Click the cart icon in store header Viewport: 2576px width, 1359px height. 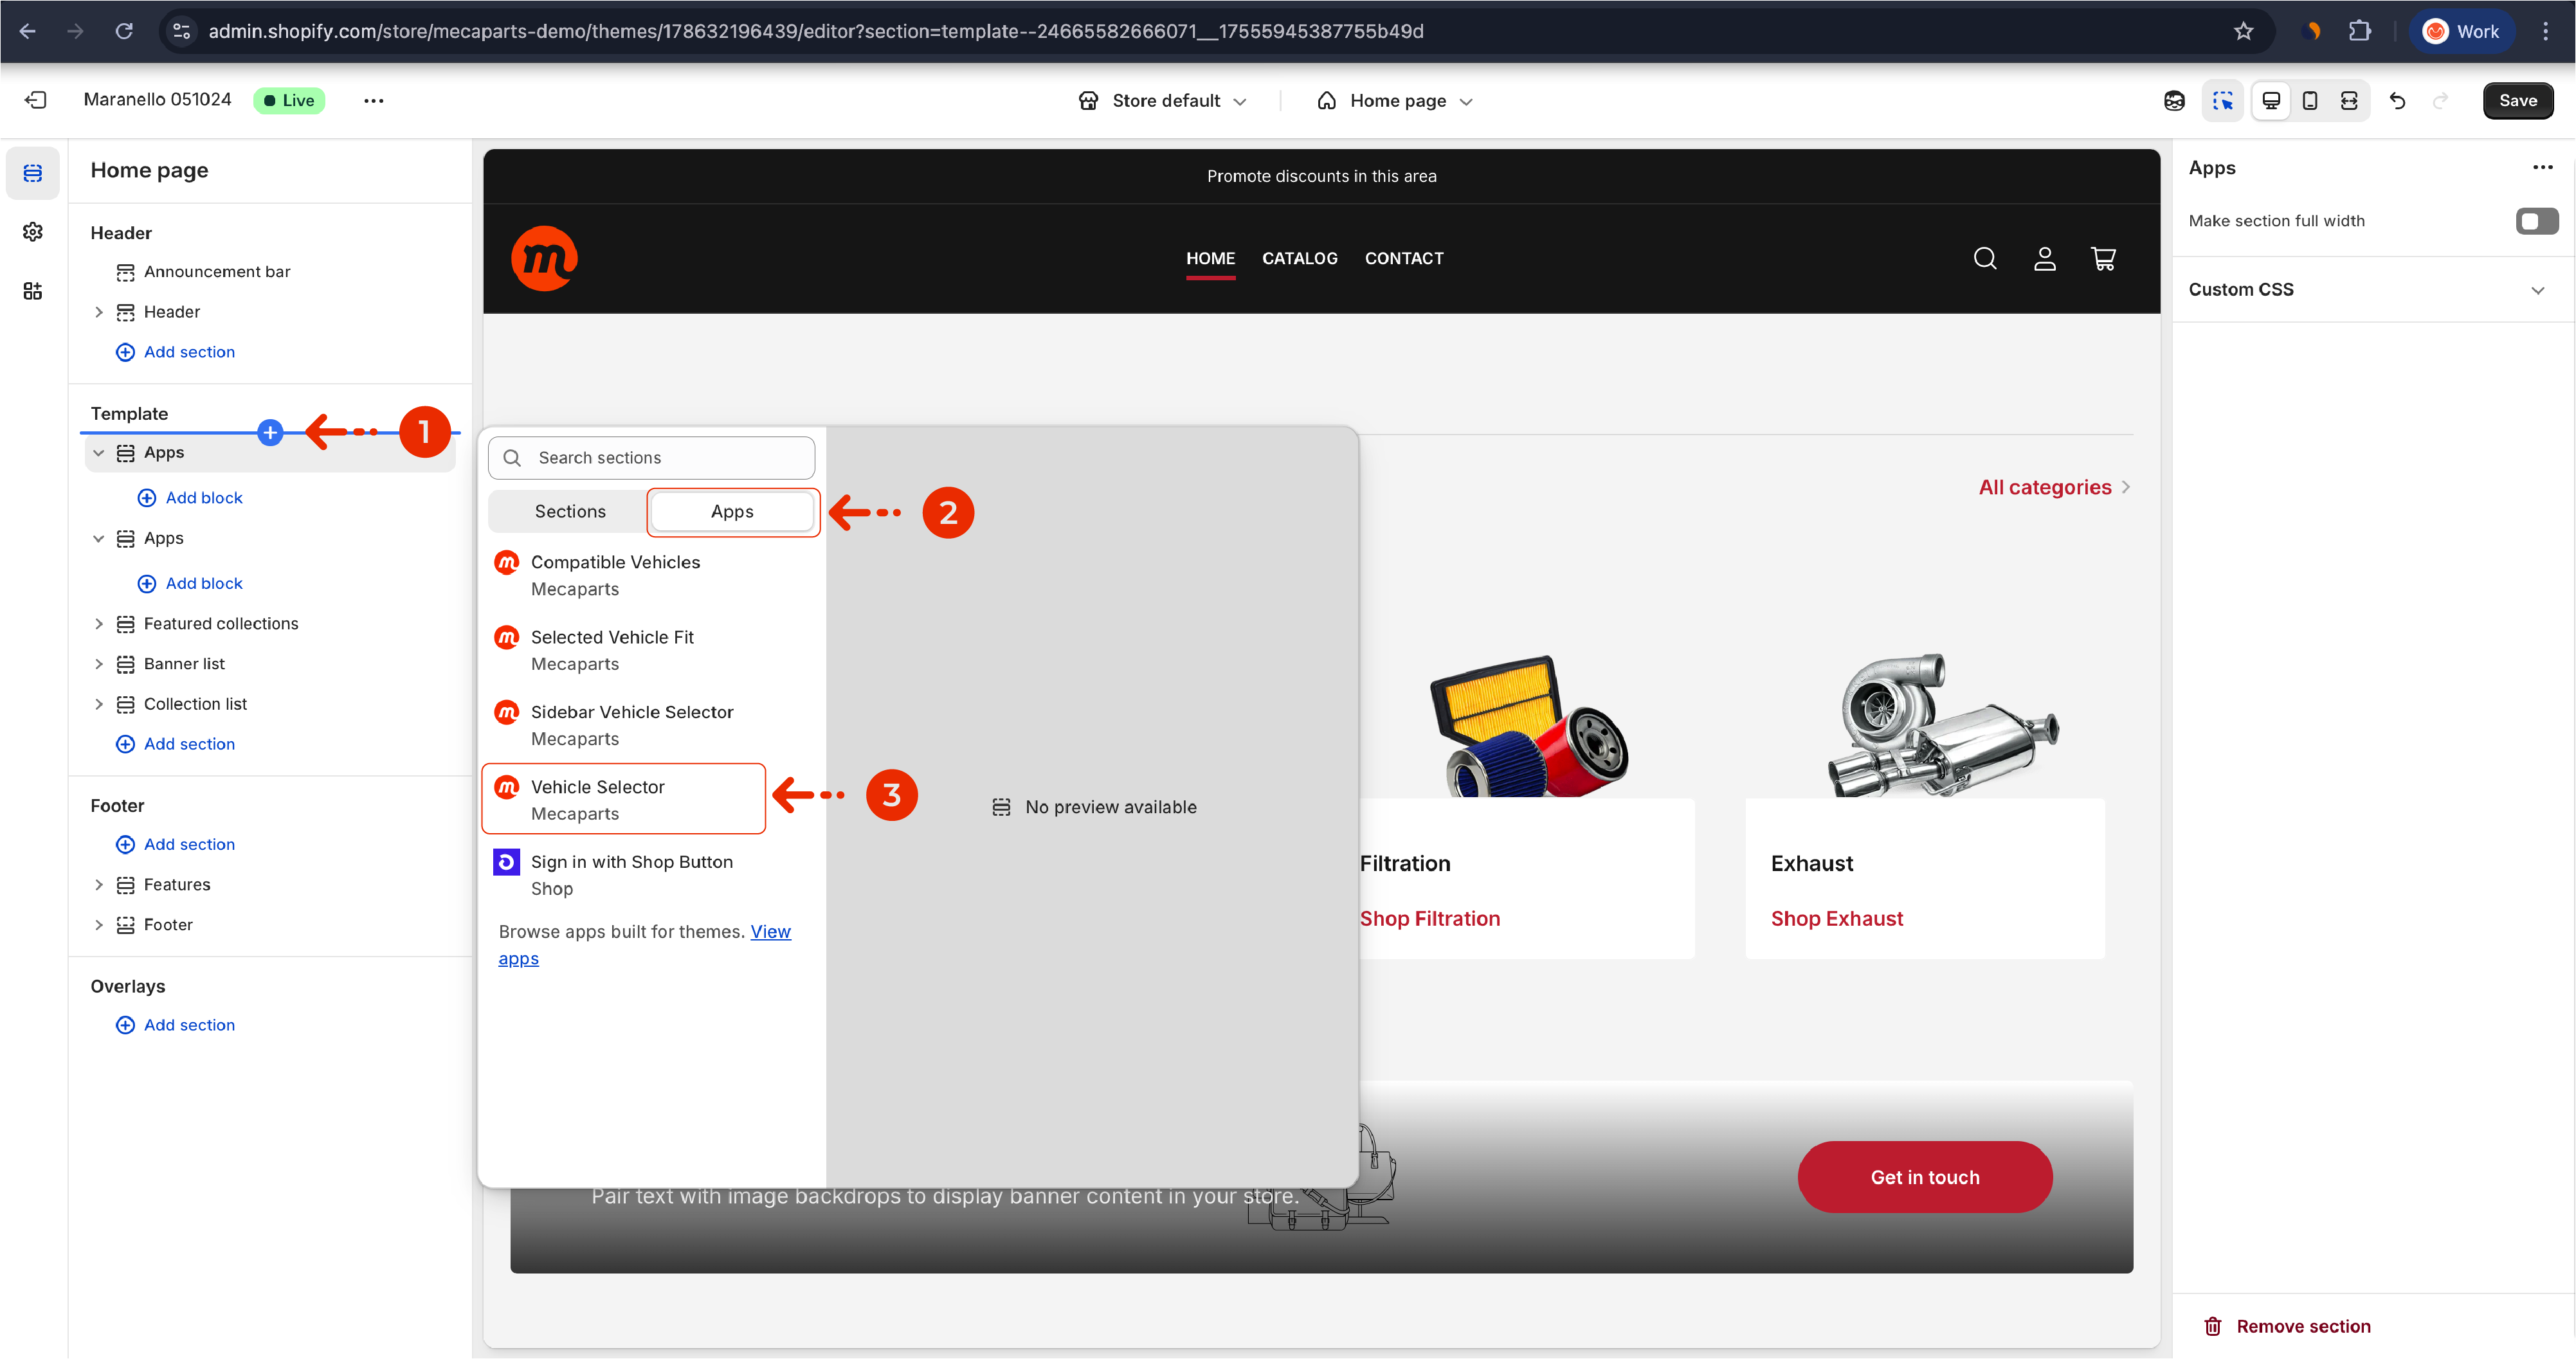pos(2103,259)
